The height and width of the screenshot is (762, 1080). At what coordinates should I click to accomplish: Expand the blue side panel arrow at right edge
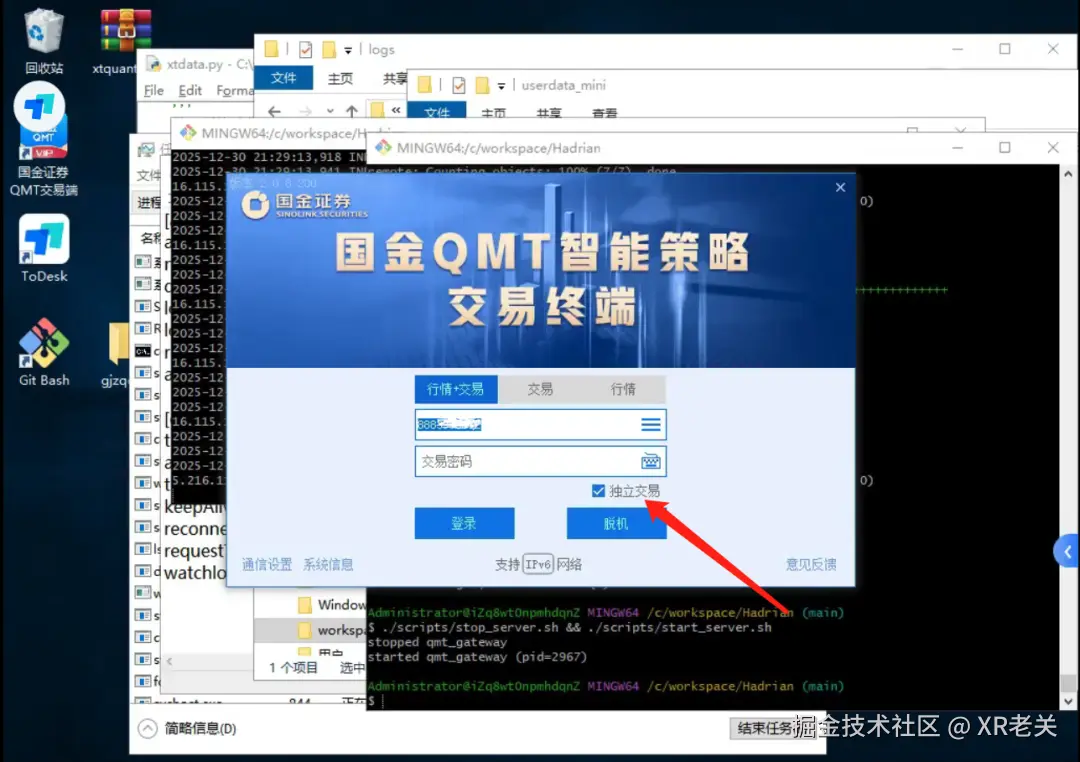coord(1067,552)
